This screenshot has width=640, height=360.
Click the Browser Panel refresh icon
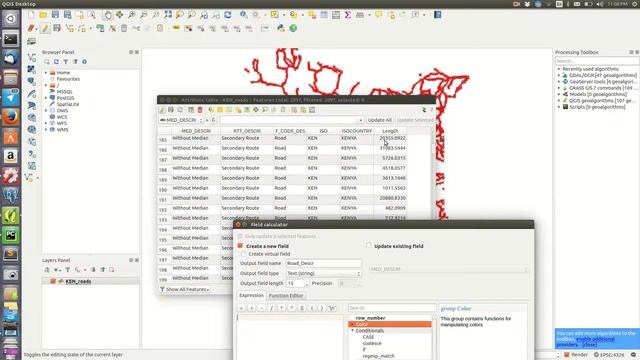tap(56, 62)
